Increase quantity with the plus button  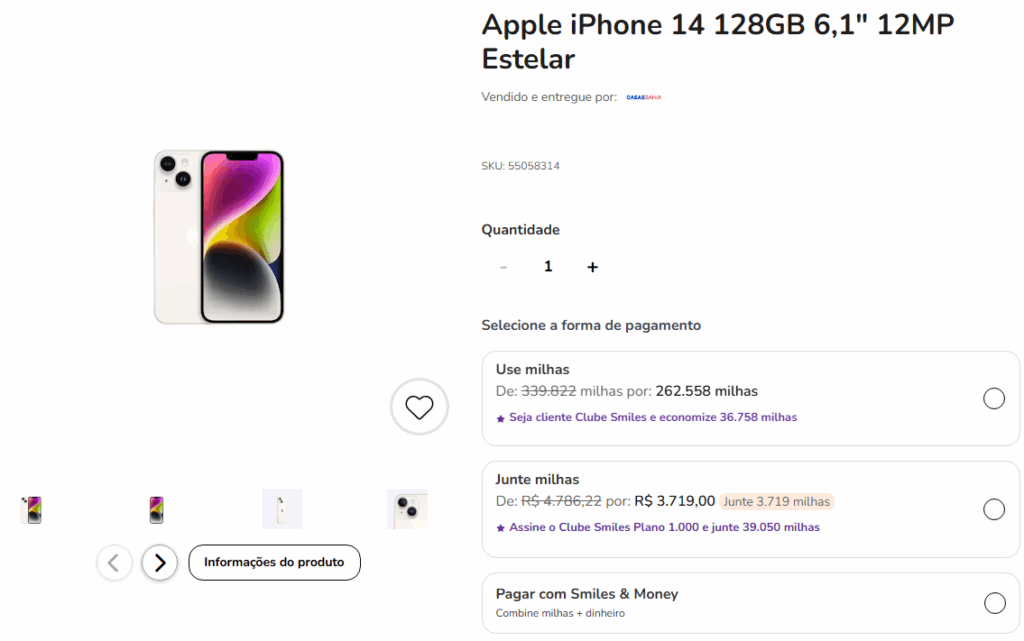592,267
